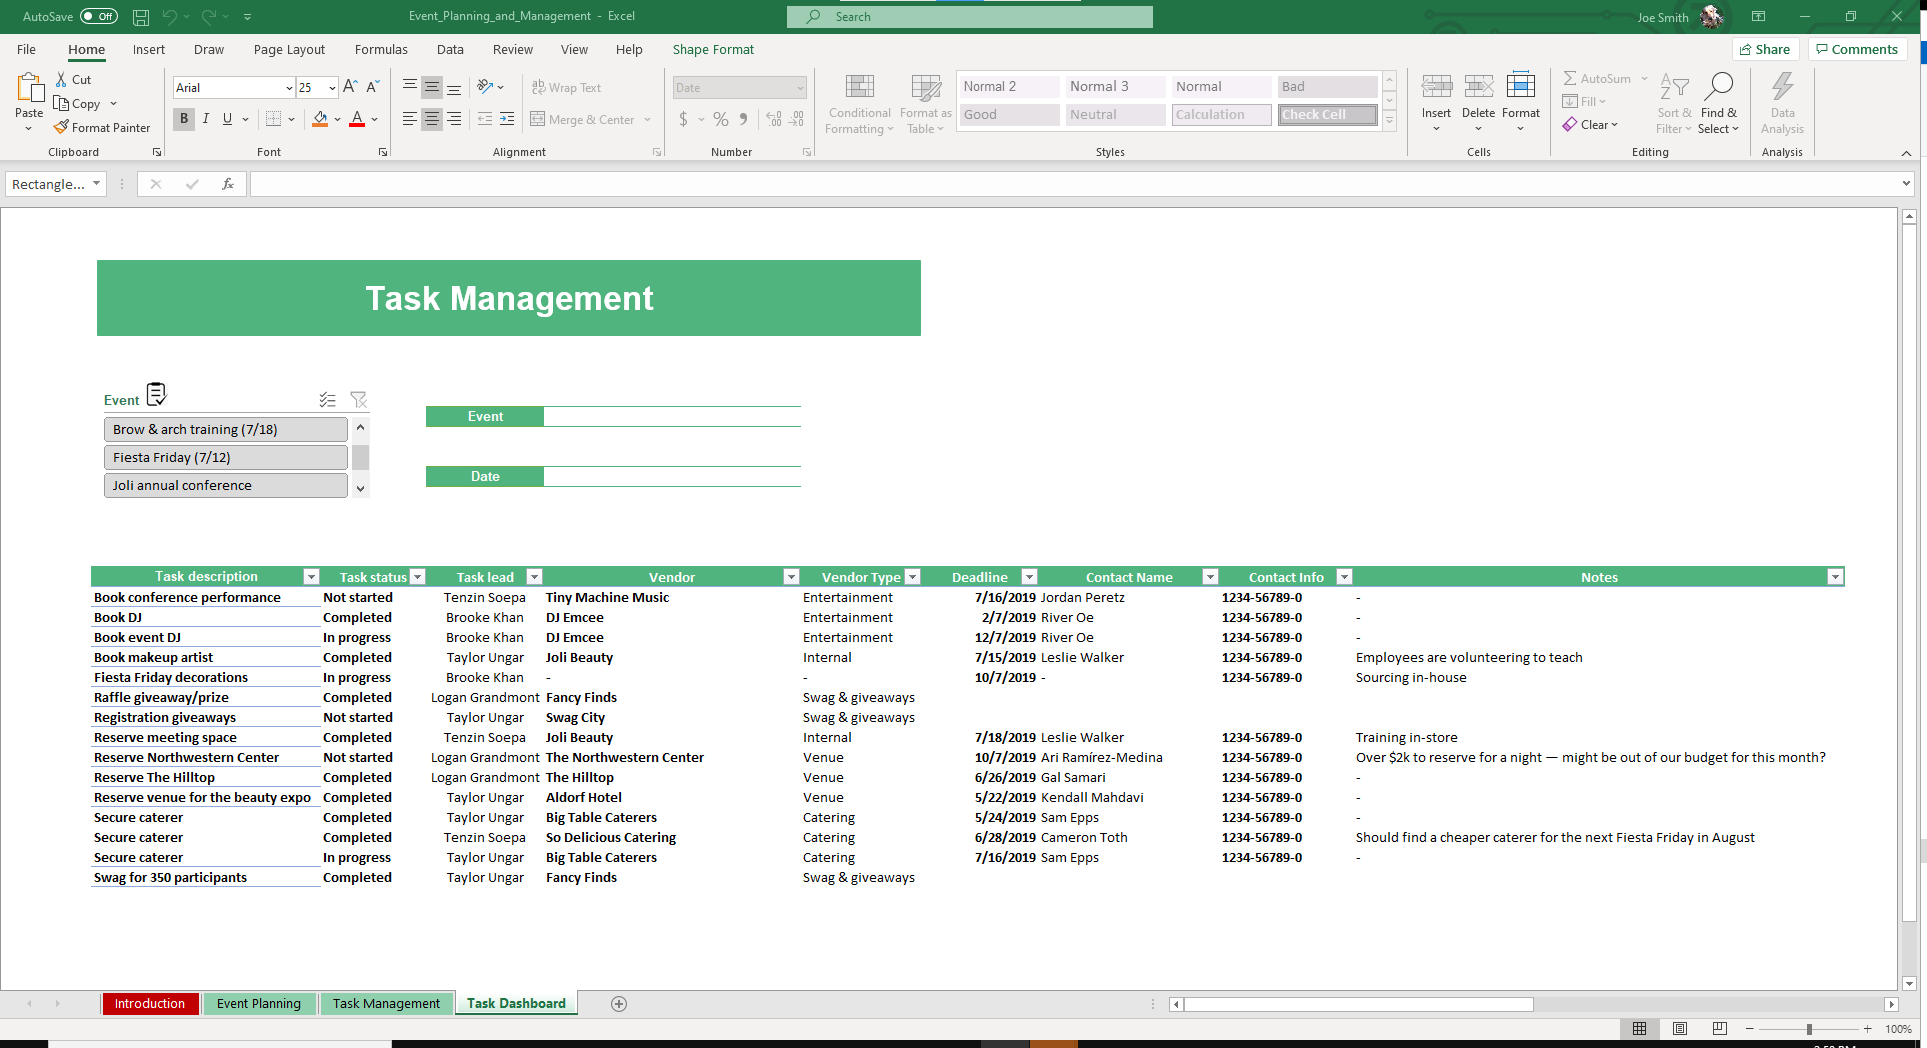Add a new sheet with plus icon

pos(619,1004)
